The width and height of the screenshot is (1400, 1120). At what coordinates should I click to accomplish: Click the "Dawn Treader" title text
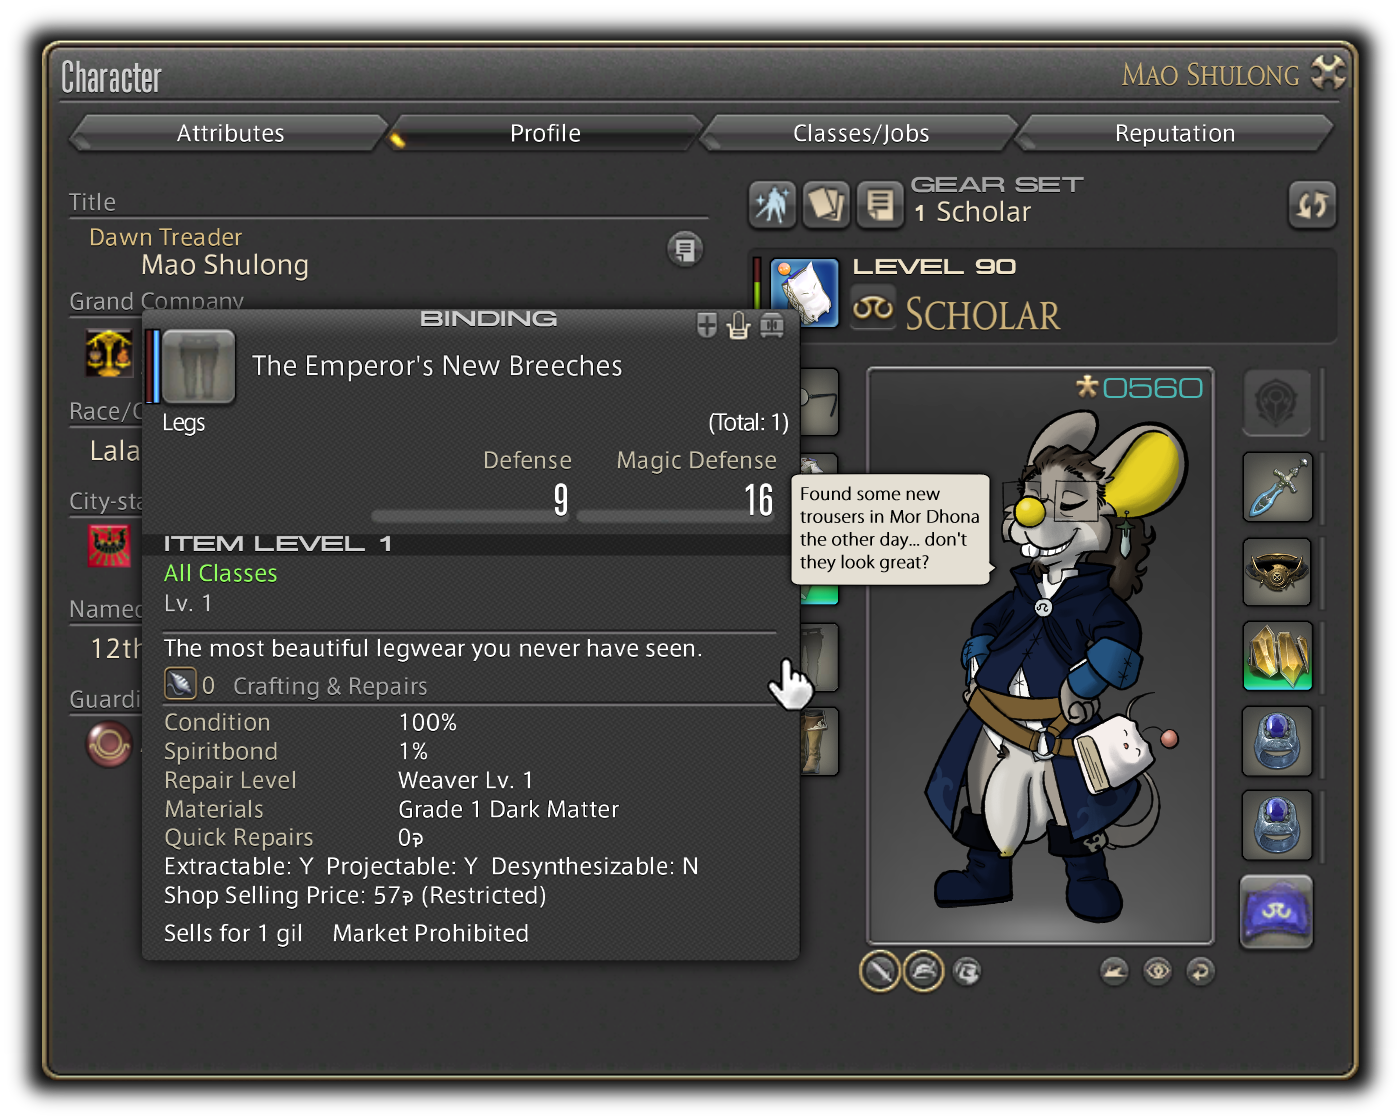[165, 237]
